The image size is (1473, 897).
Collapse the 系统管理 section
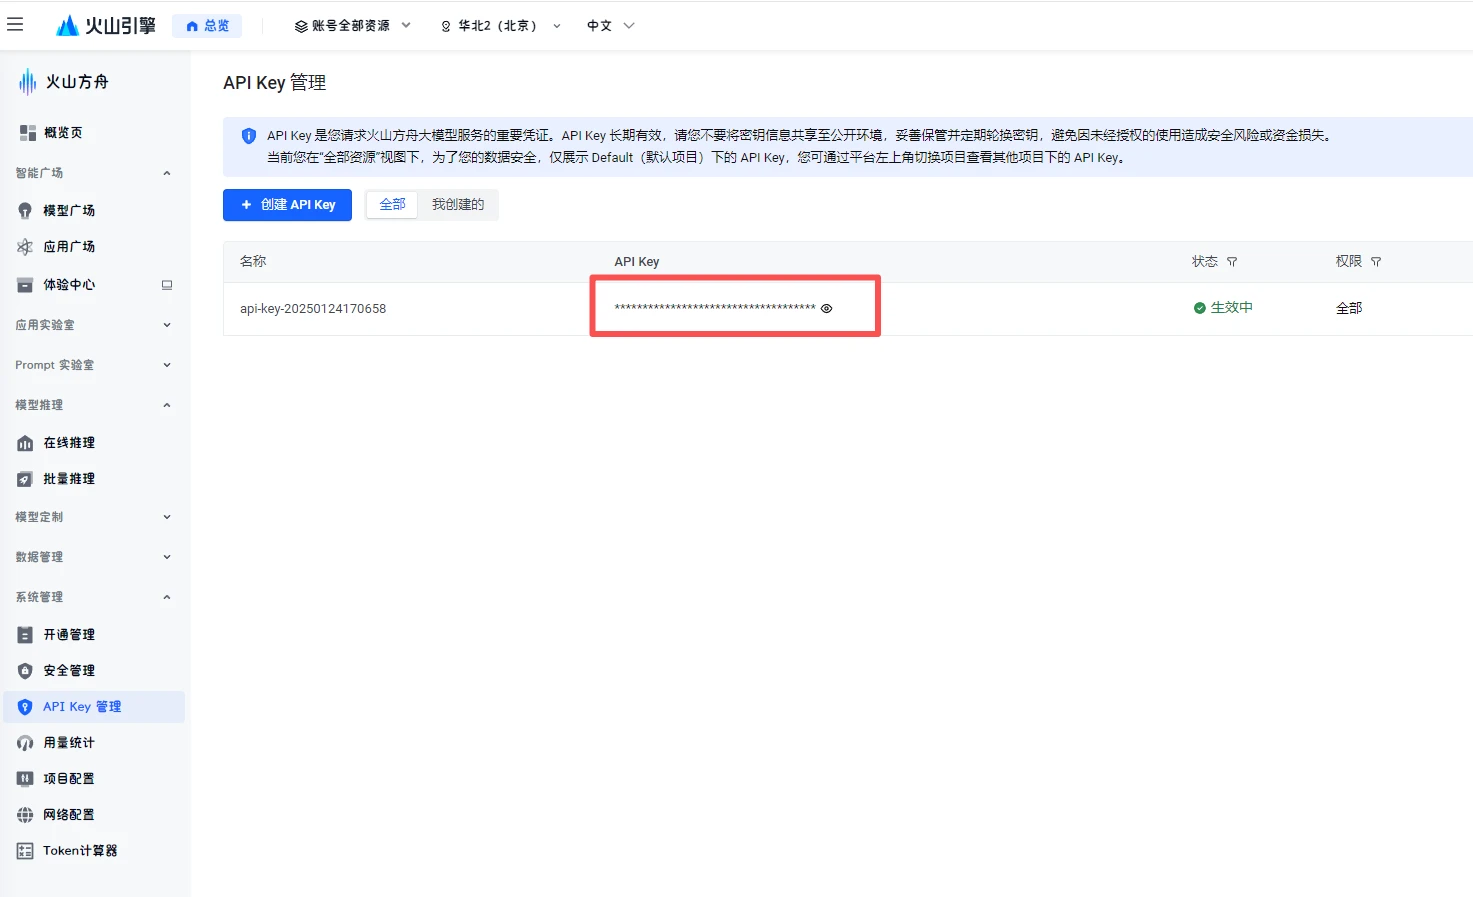[x=166, y=596]
